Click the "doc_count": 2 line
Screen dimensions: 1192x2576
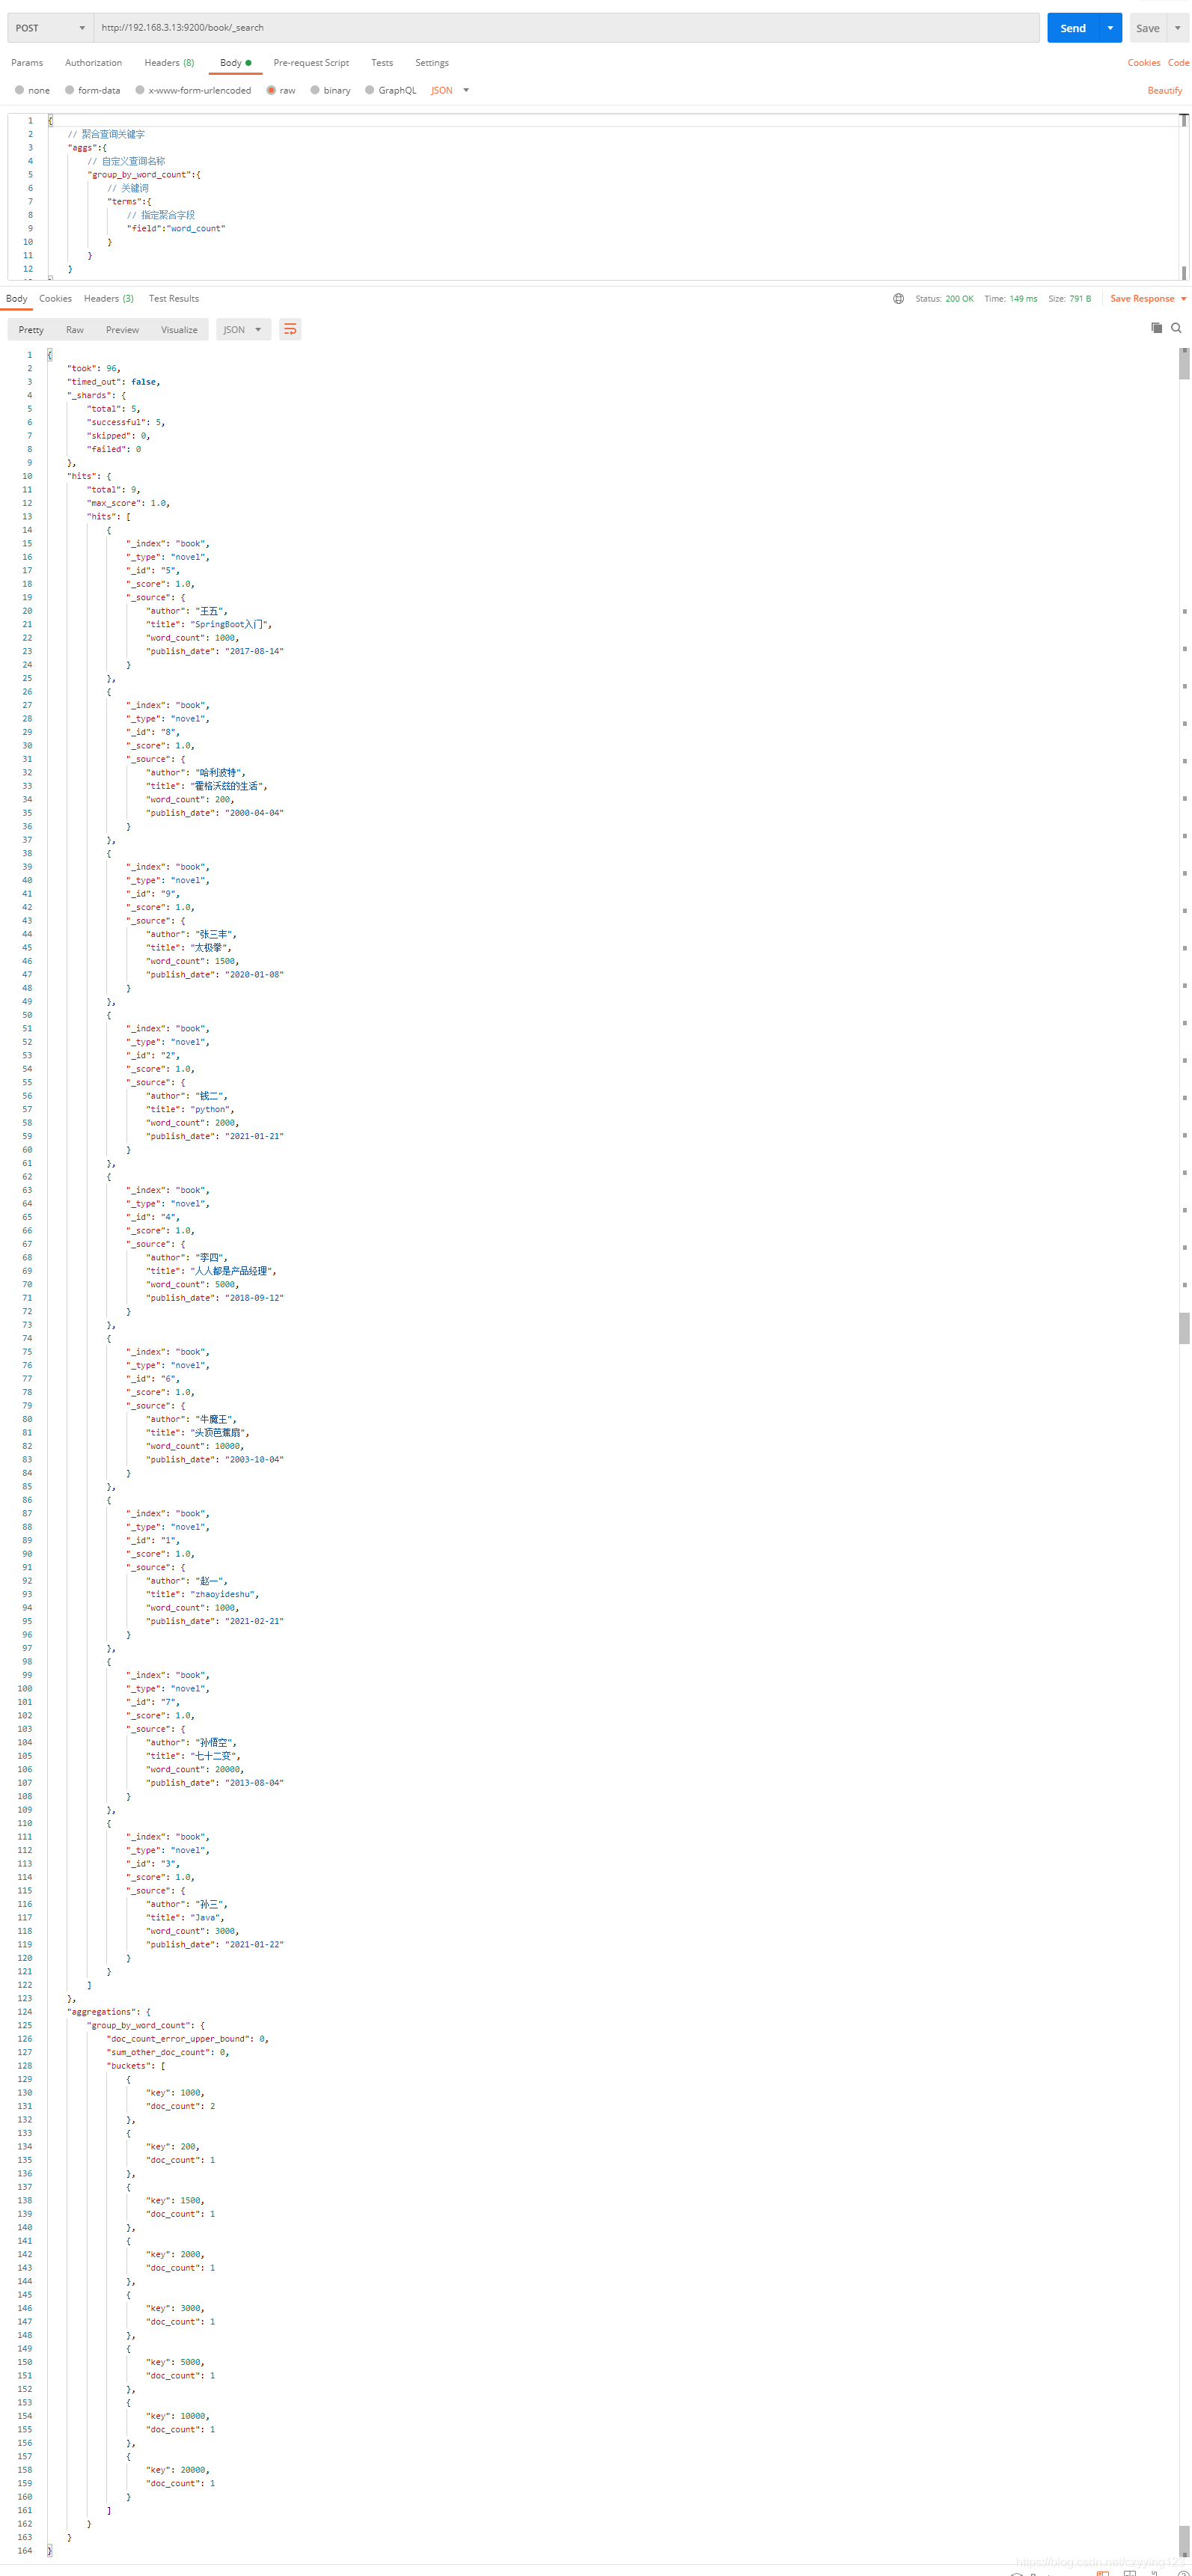pos(181,2106)
